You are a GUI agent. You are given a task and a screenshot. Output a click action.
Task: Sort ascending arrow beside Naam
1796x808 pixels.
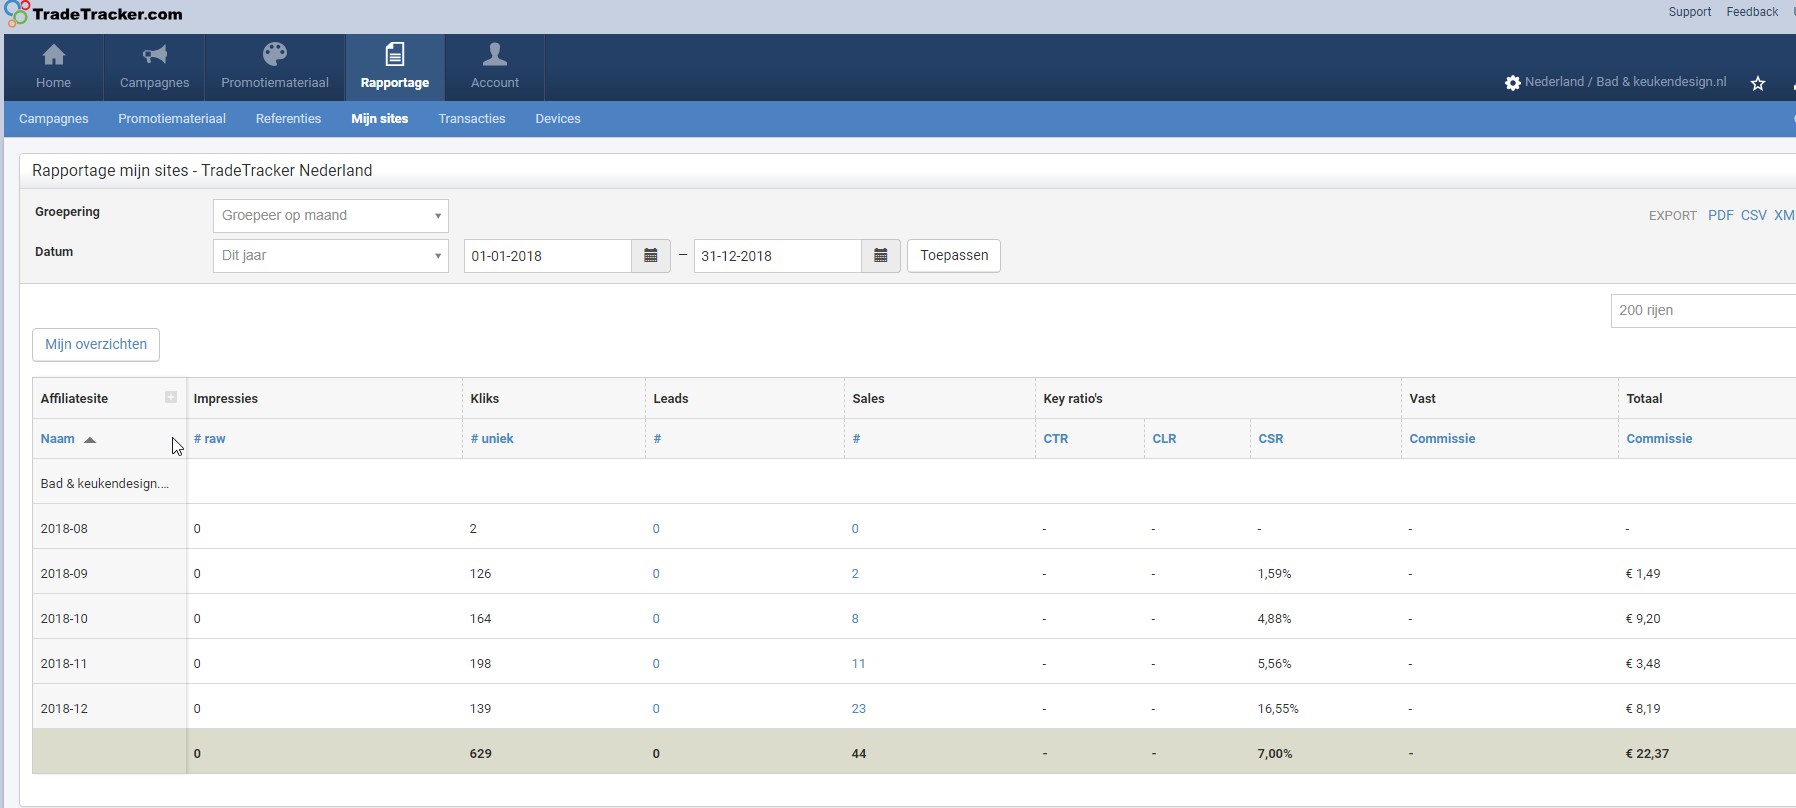pos(90,439)
